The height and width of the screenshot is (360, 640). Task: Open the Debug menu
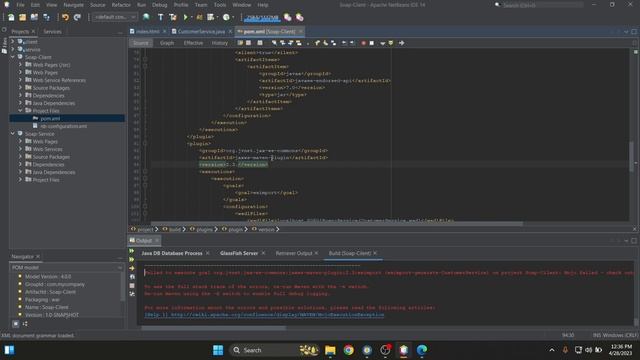pyautogui.click(x=160, y=5)
